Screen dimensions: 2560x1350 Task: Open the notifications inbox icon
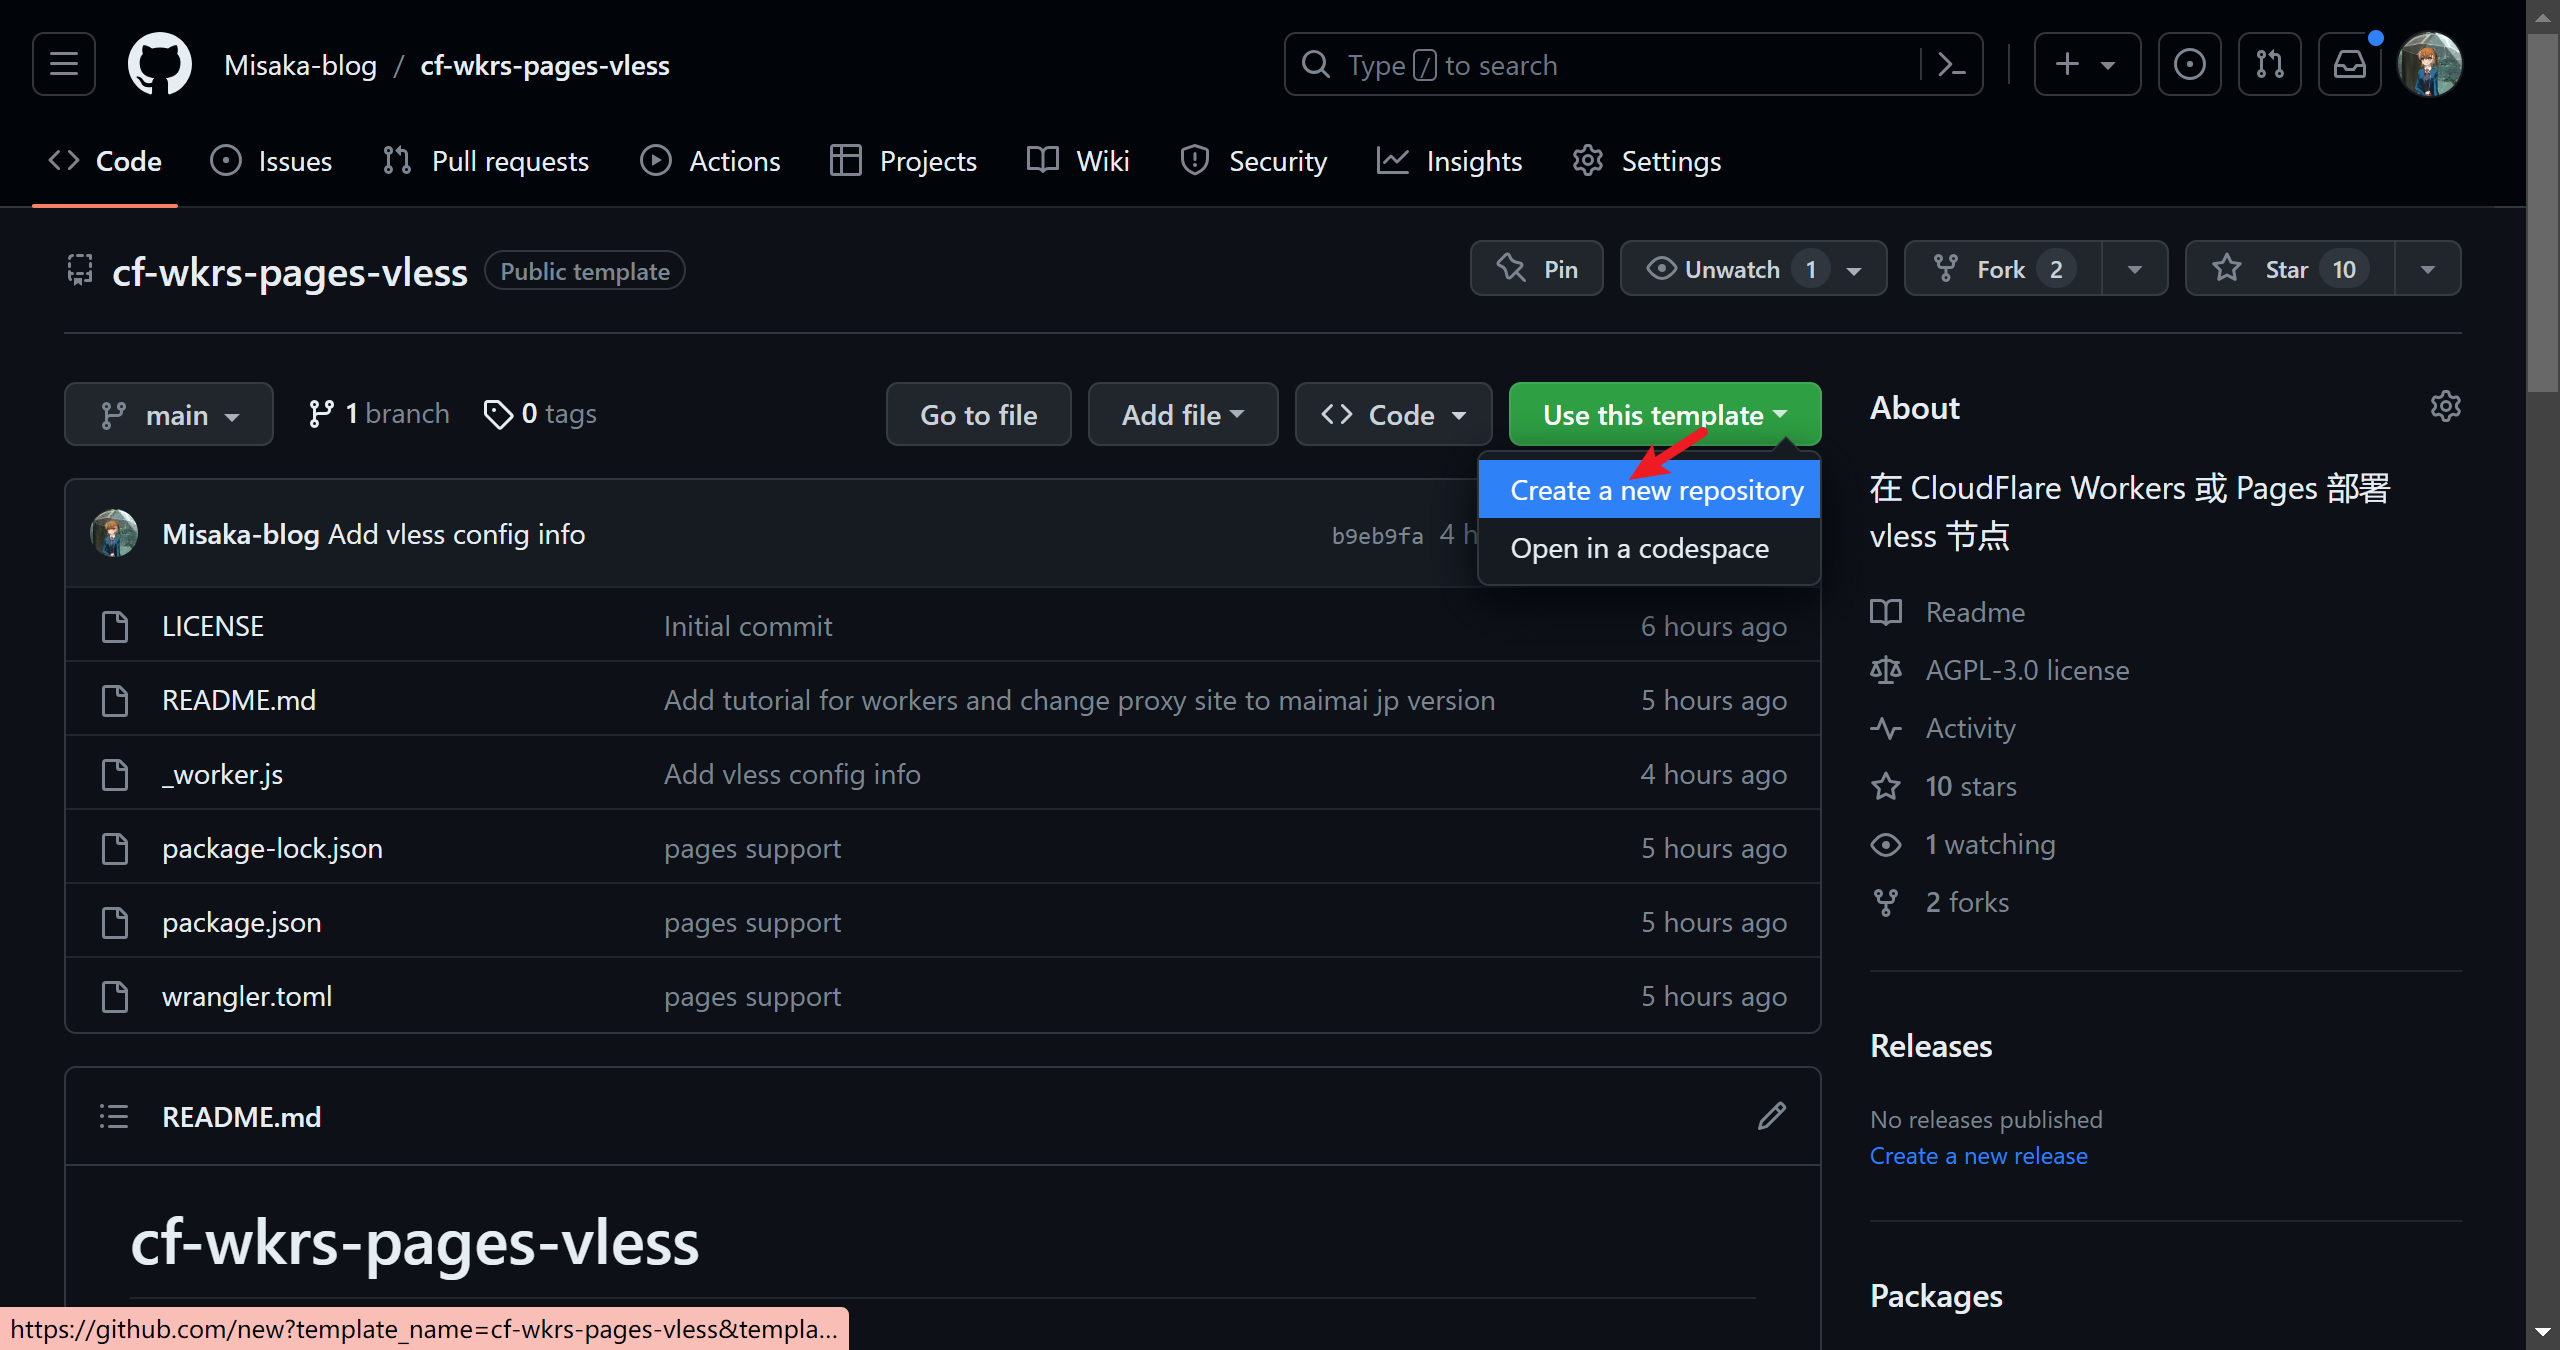[x=2349, y=65]
